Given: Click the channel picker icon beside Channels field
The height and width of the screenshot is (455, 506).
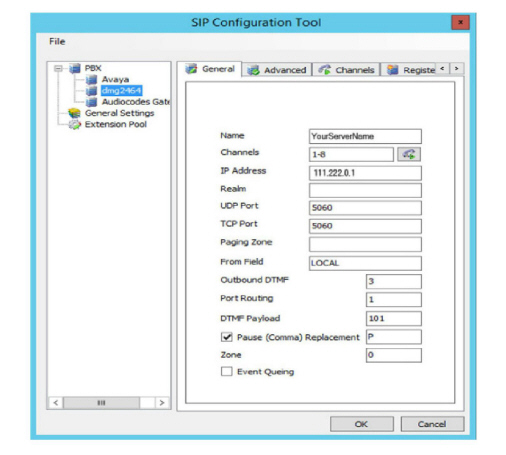Looking at the screenshot, I should click(x=409, y=154).
